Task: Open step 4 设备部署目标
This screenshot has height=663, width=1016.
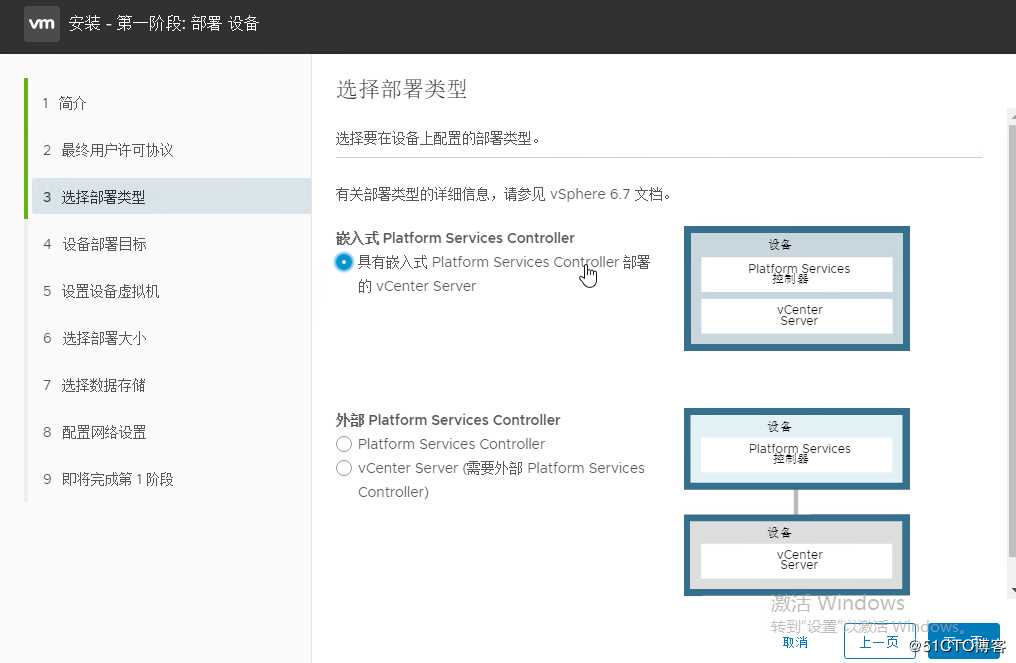Action: (x=95, y=244)
